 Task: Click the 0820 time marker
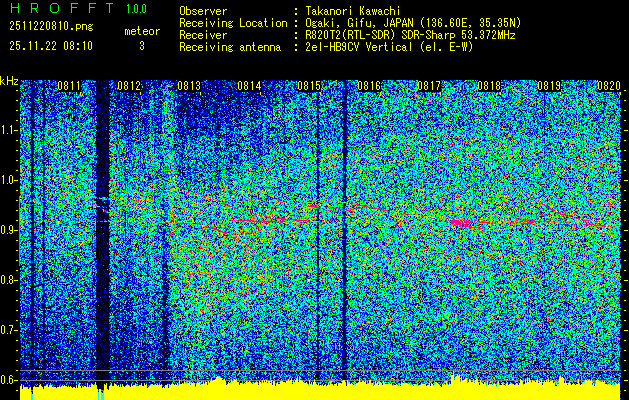[609, 86]
